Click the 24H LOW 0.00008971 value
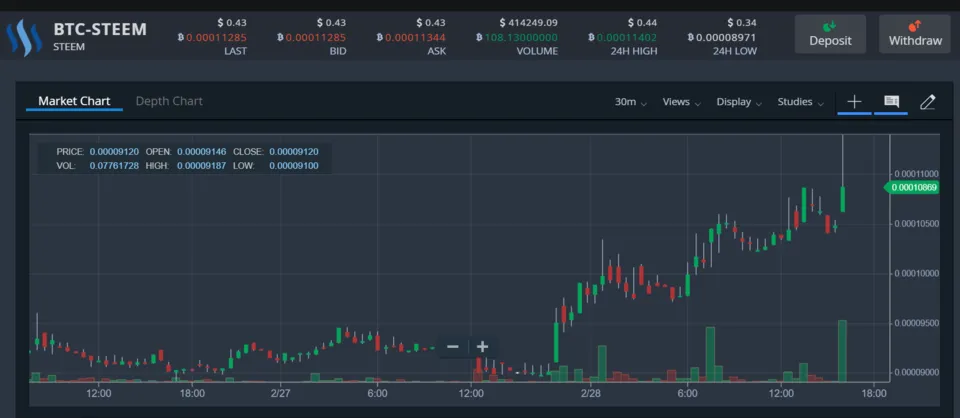Viewport: 960px width, 418px height. [x=726, y=37]
